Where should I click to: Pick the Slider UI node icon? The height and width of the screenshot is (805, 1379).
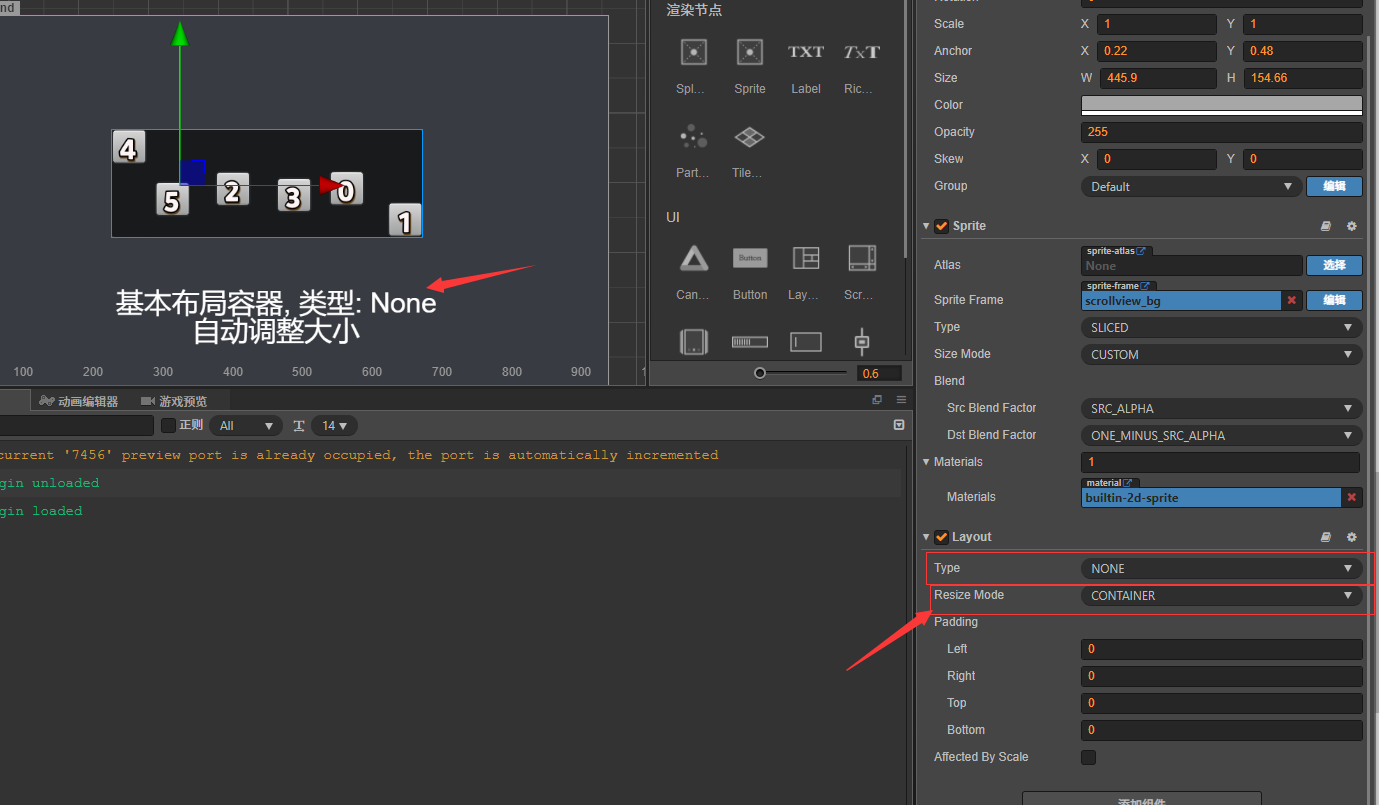[862, 342]
